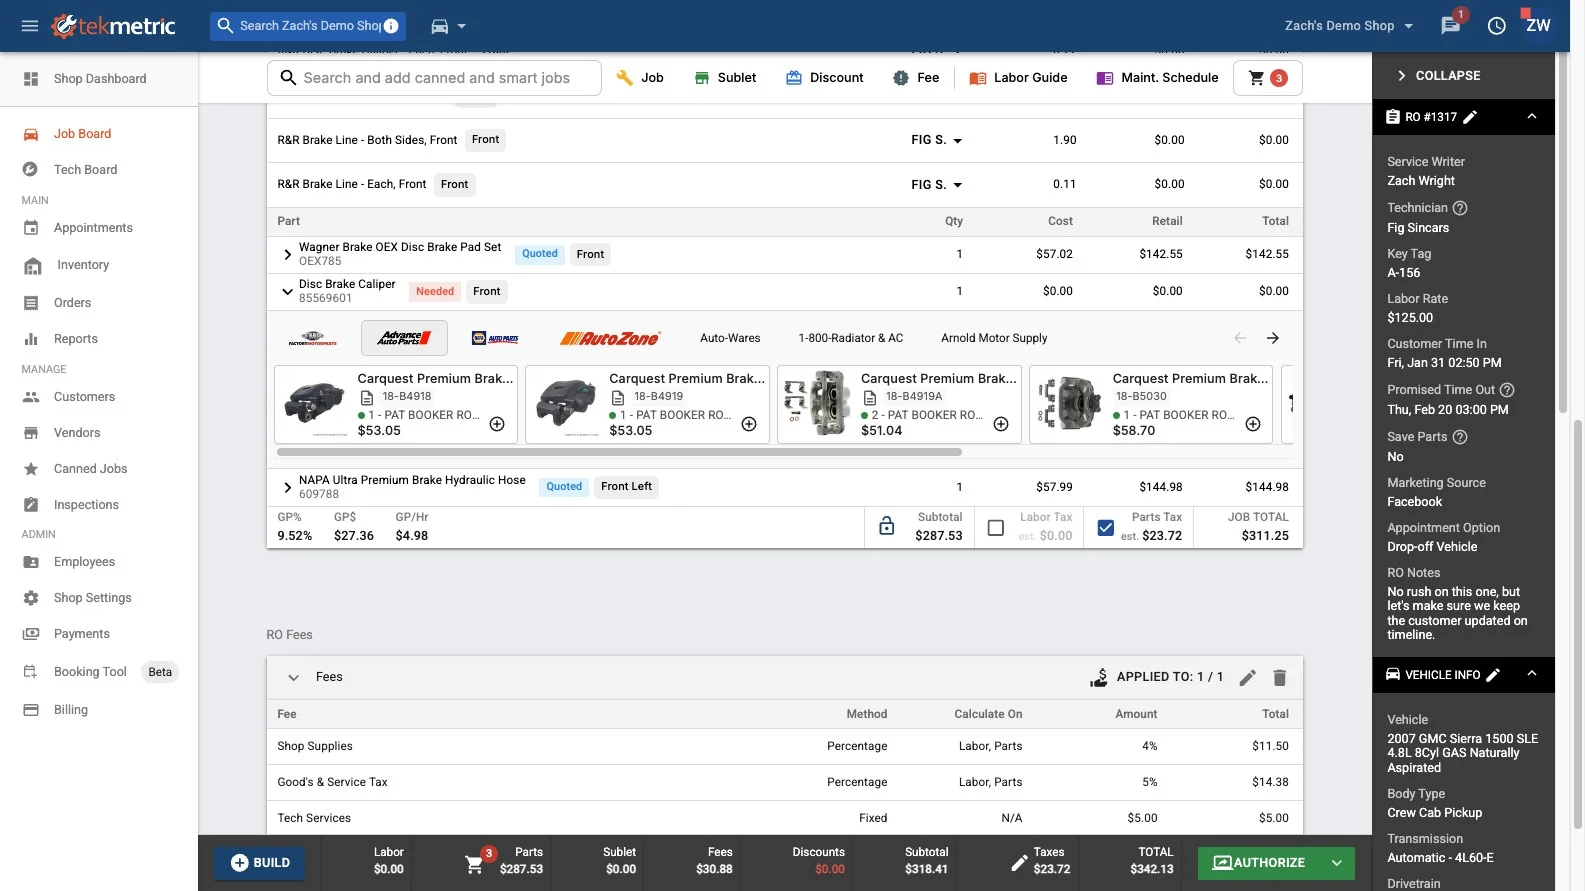Screen dimensions: 1585x891
Task: Select Advance Auto Parts vendor logo
Action: [x=404, y=338]
